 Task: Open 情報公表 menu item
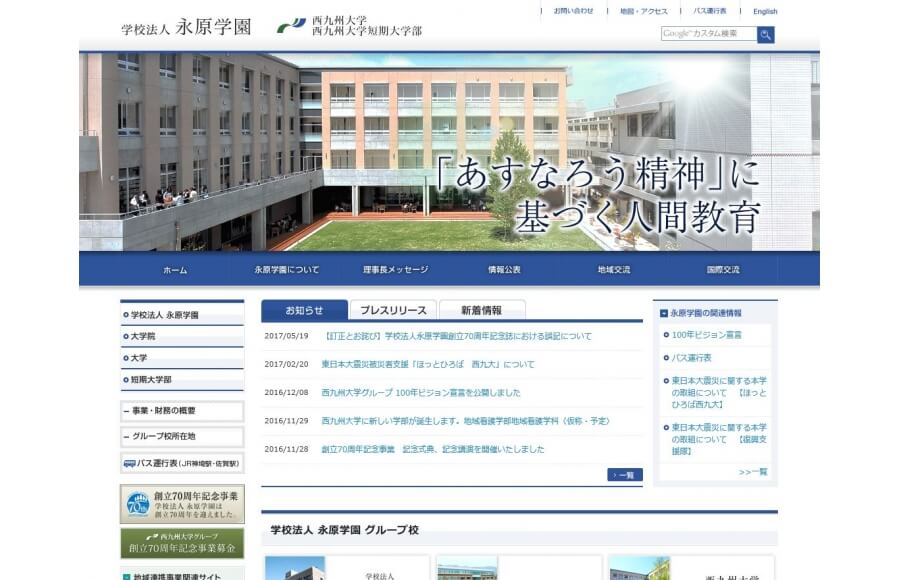(x=505, y=269)
